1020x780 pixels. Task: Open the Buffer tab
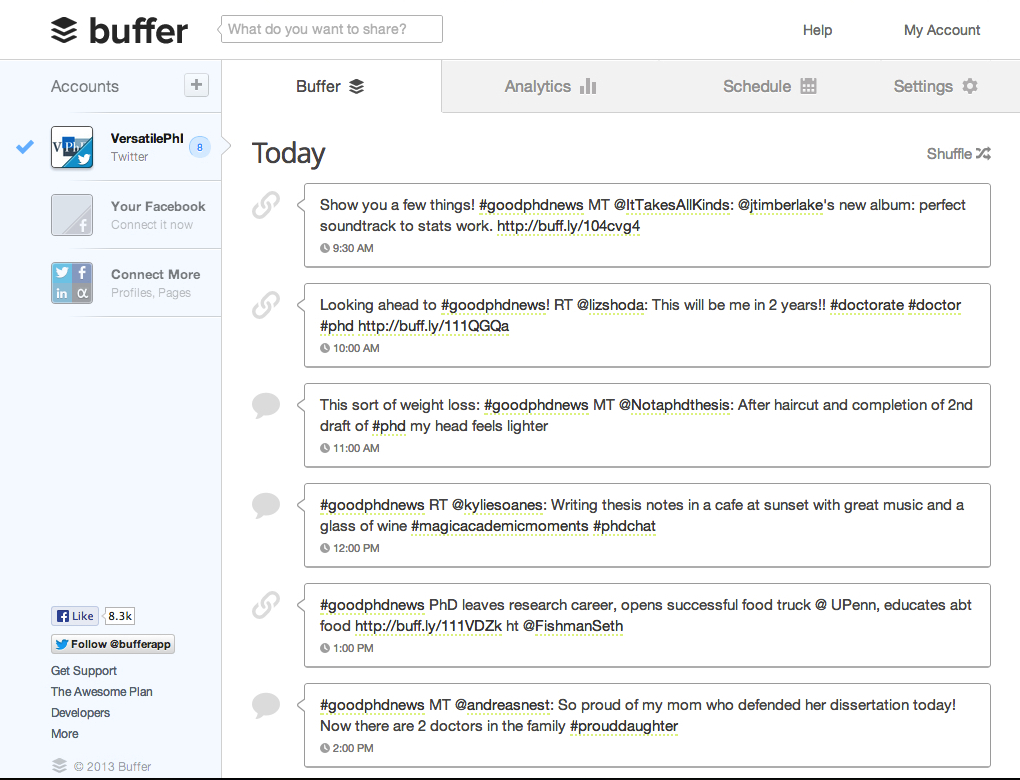(x=330, y=86)
